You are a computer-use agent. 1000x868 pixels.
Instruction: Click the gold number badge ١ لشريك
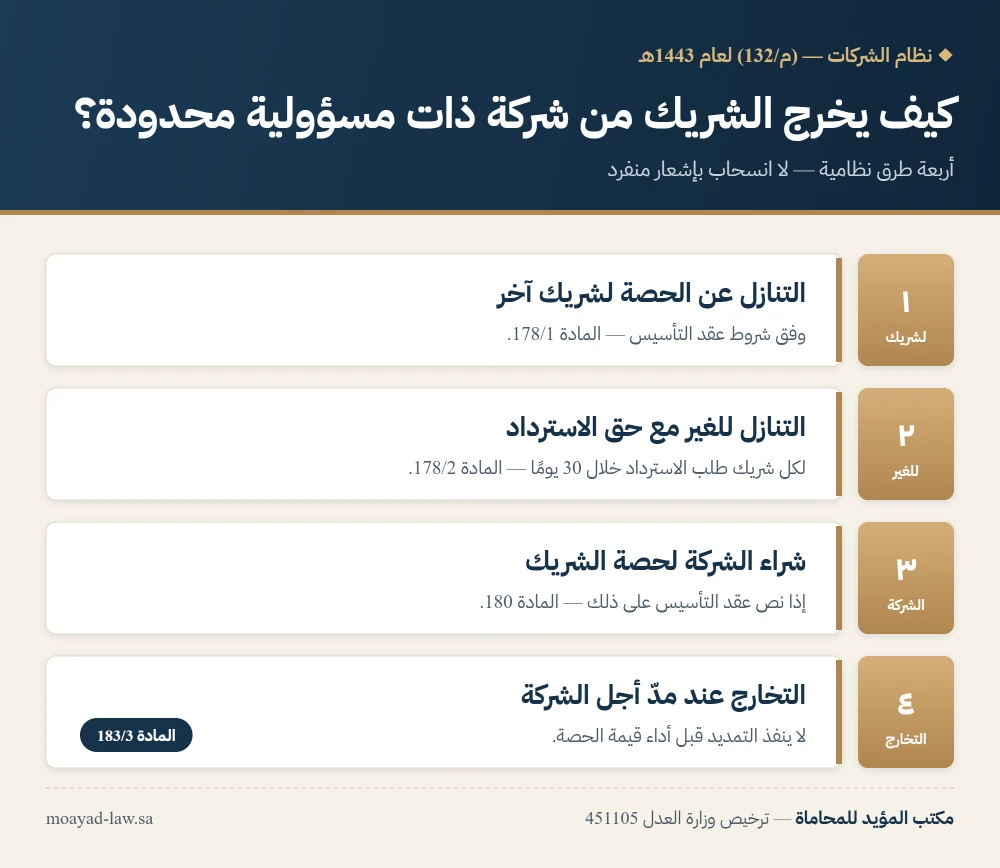coord(906,310)
